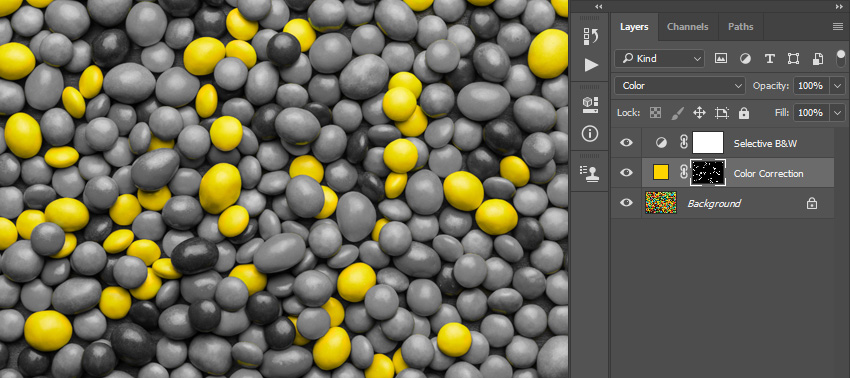Screen dimensions: 850x378
Task: Open the 3D panel icon
Action: 590,105
